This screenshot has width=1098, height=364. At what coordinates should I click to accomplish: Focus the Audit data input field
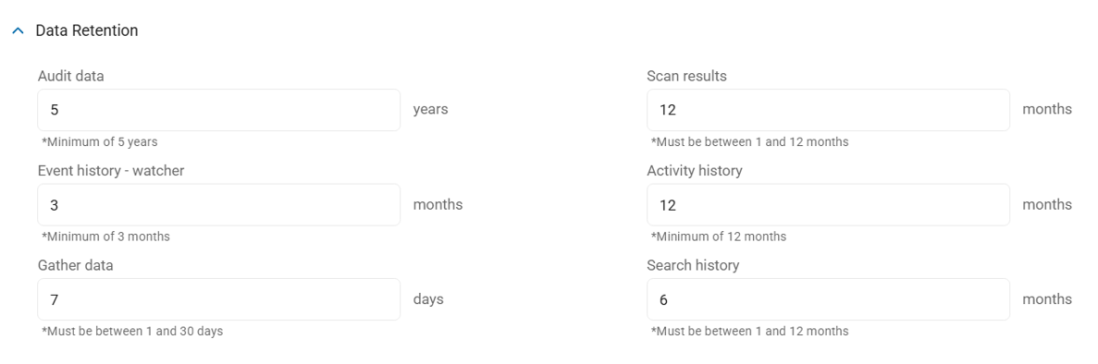tap(219, 110)
